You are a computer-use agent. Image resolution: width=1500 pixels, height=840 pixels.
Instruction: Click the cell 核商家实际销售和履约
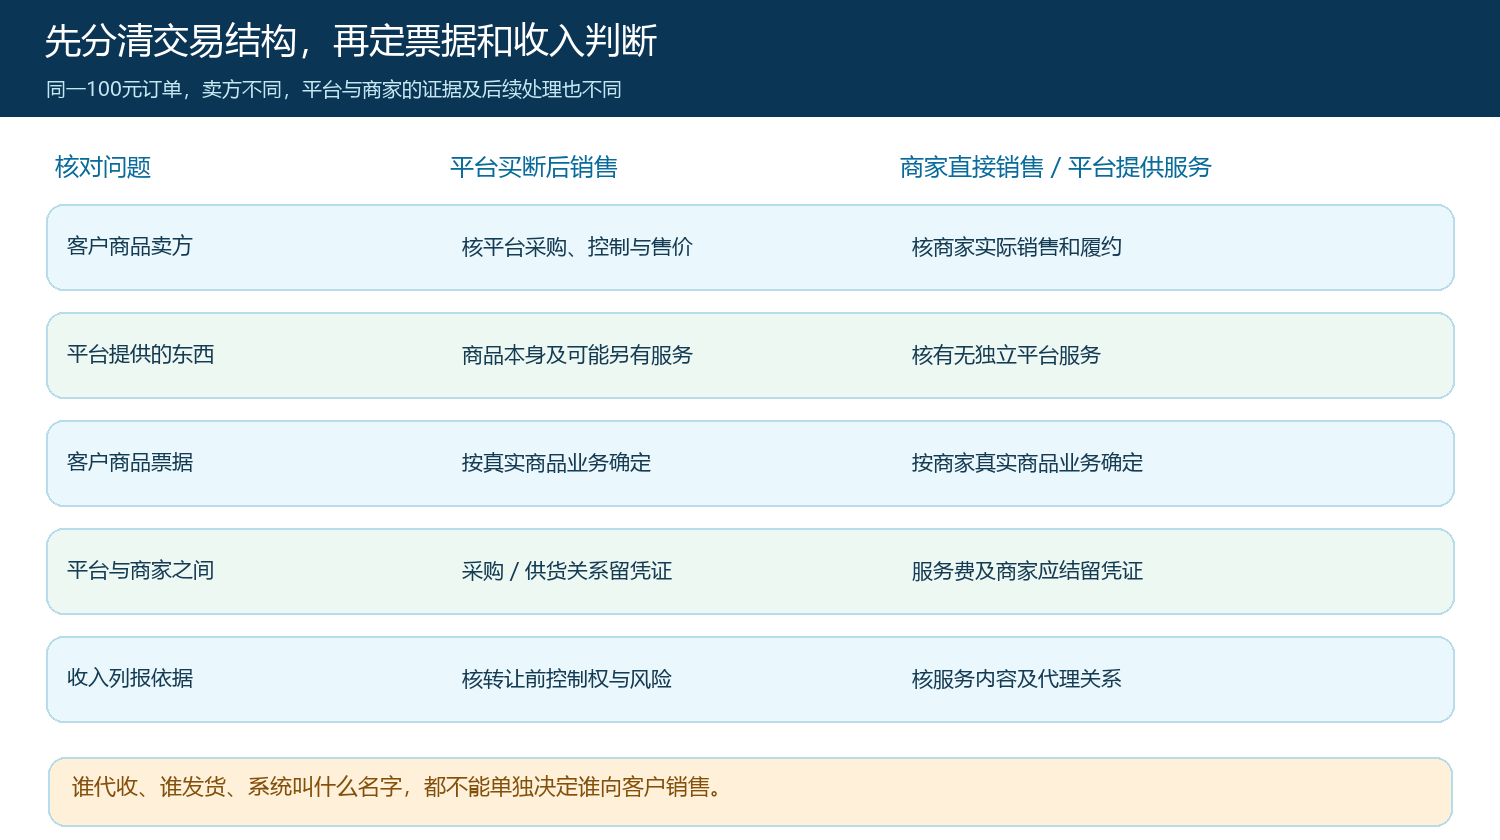tap(1017, 247)
